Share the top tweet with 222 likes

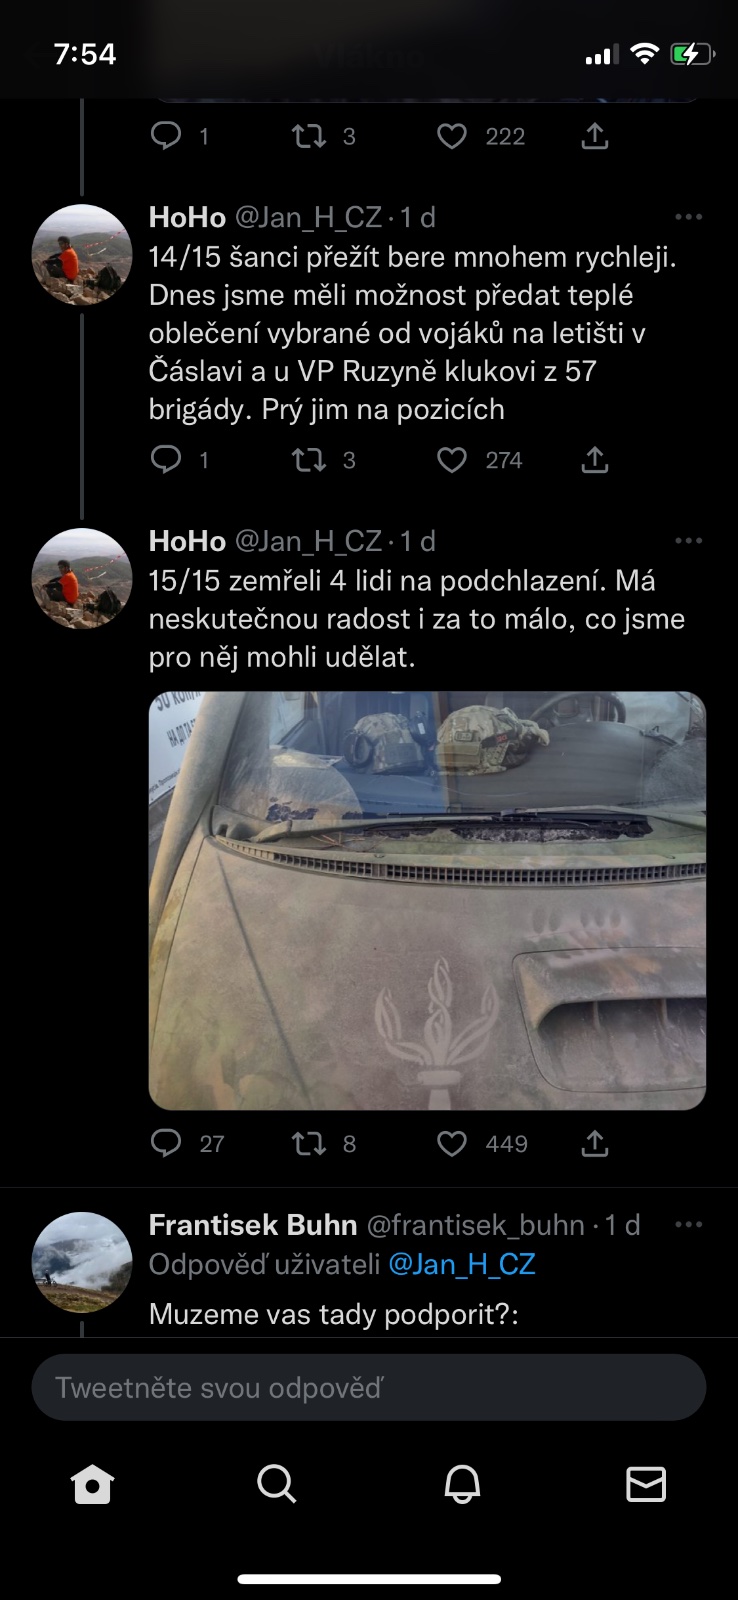pos(595,136)
